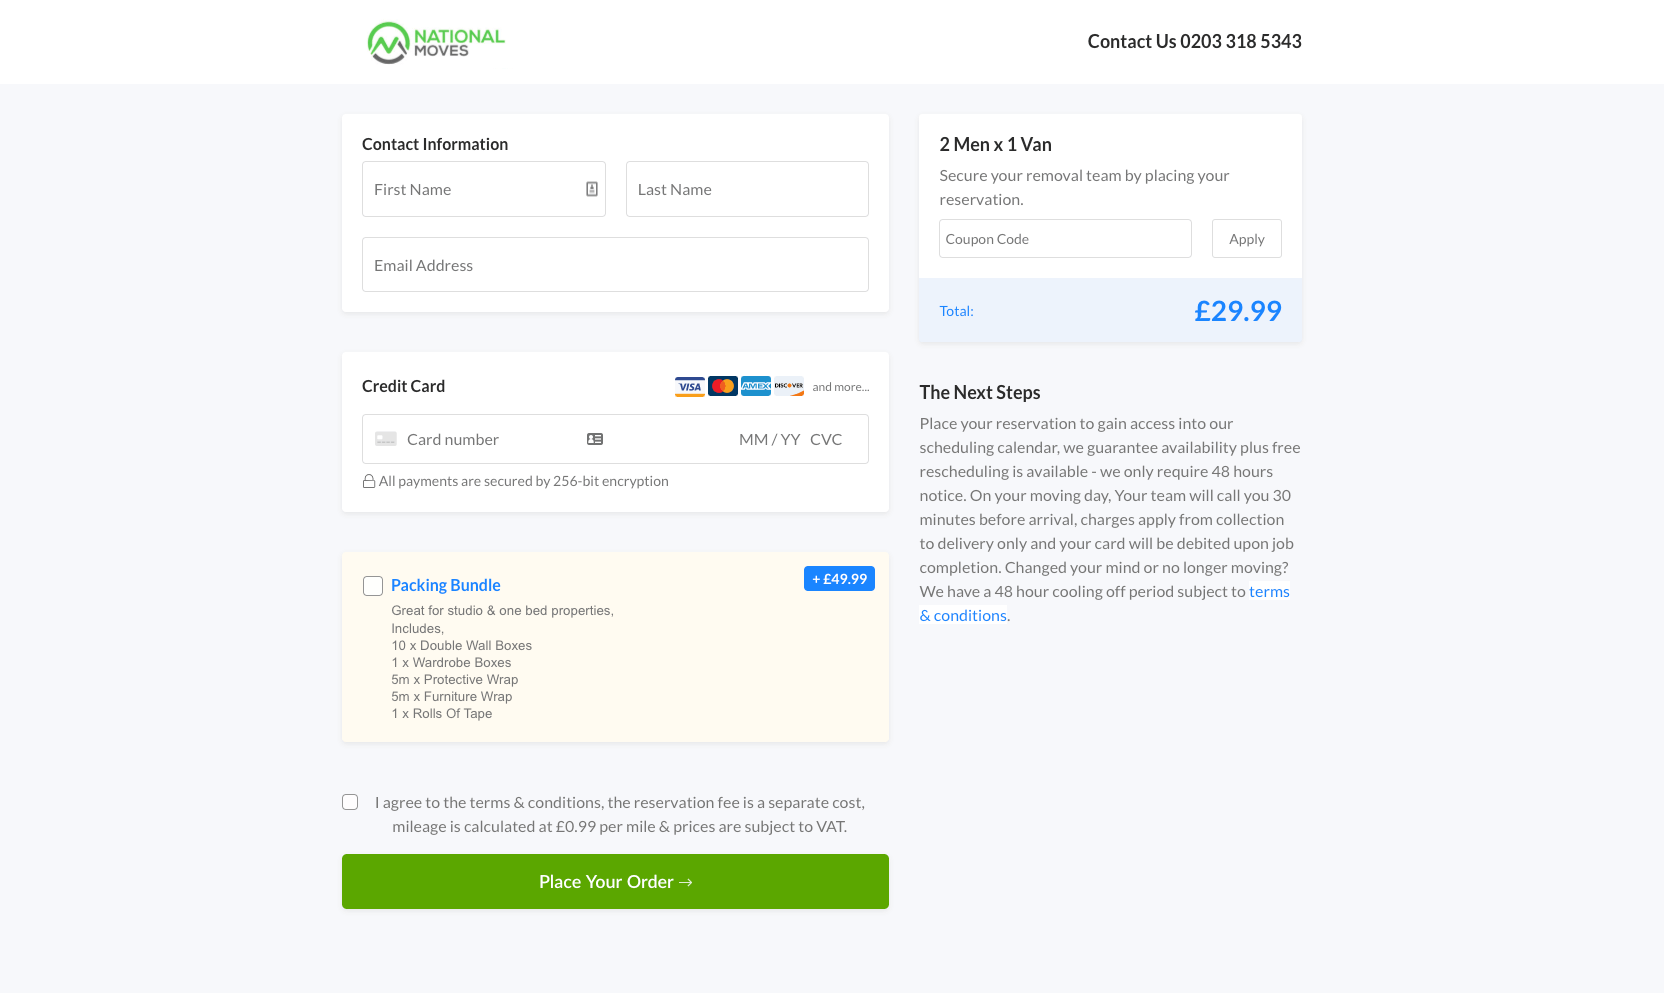
Task: Enable the Packing Bundle checkbox
Action: tap(373, 586)
